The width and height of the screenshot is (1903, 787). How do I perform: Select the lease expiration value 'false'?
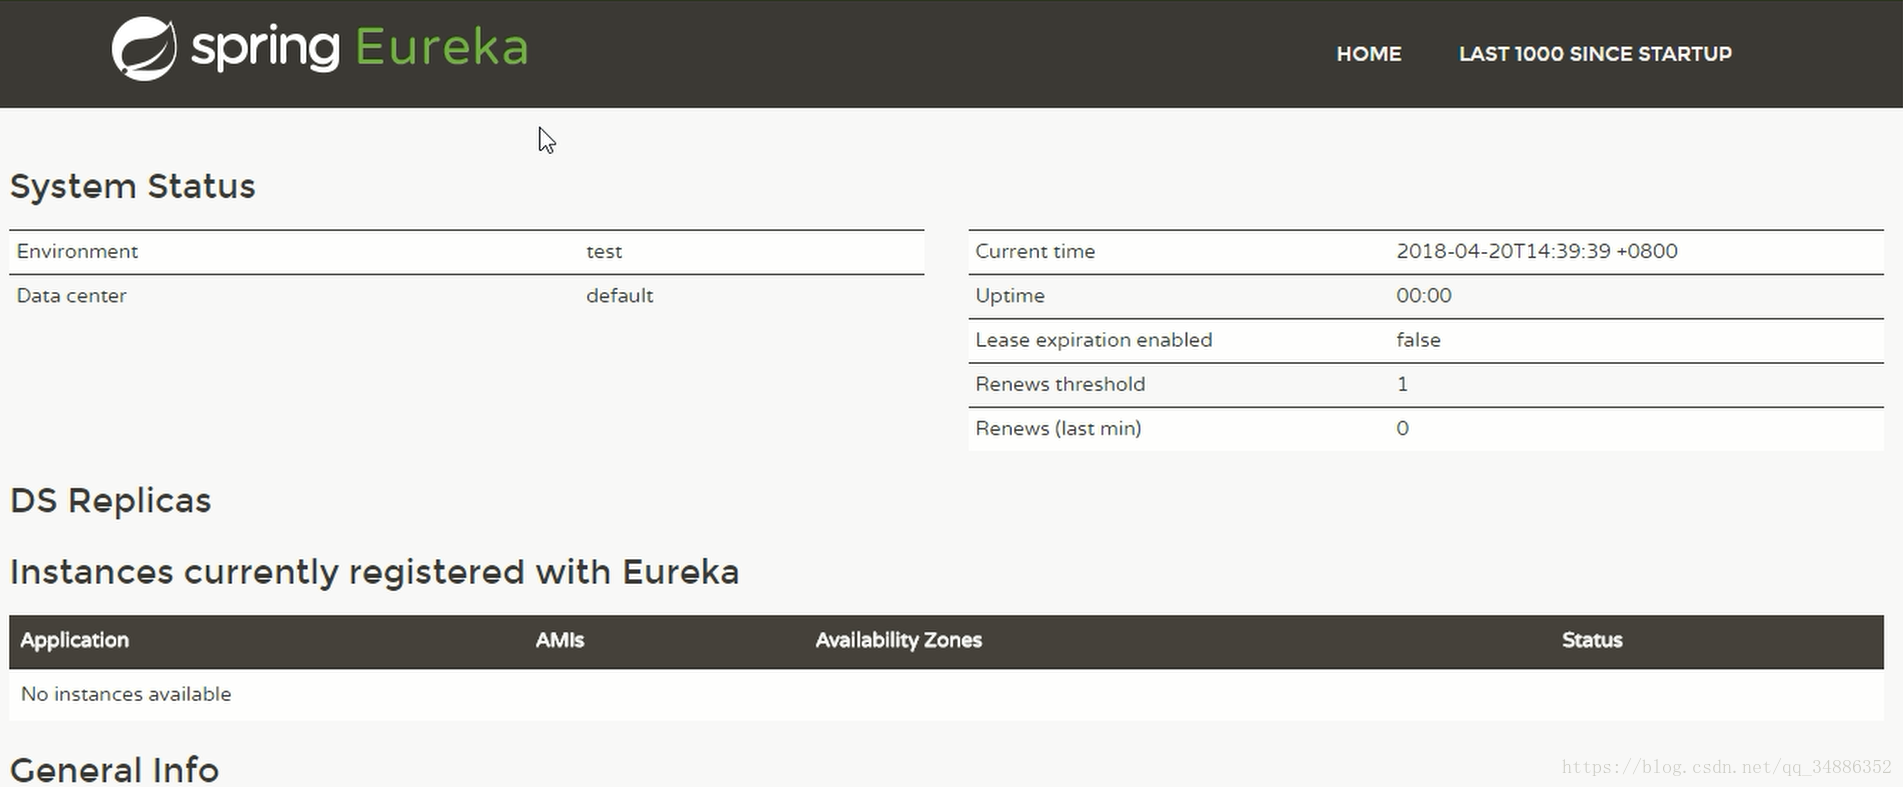click(1418, 339)
